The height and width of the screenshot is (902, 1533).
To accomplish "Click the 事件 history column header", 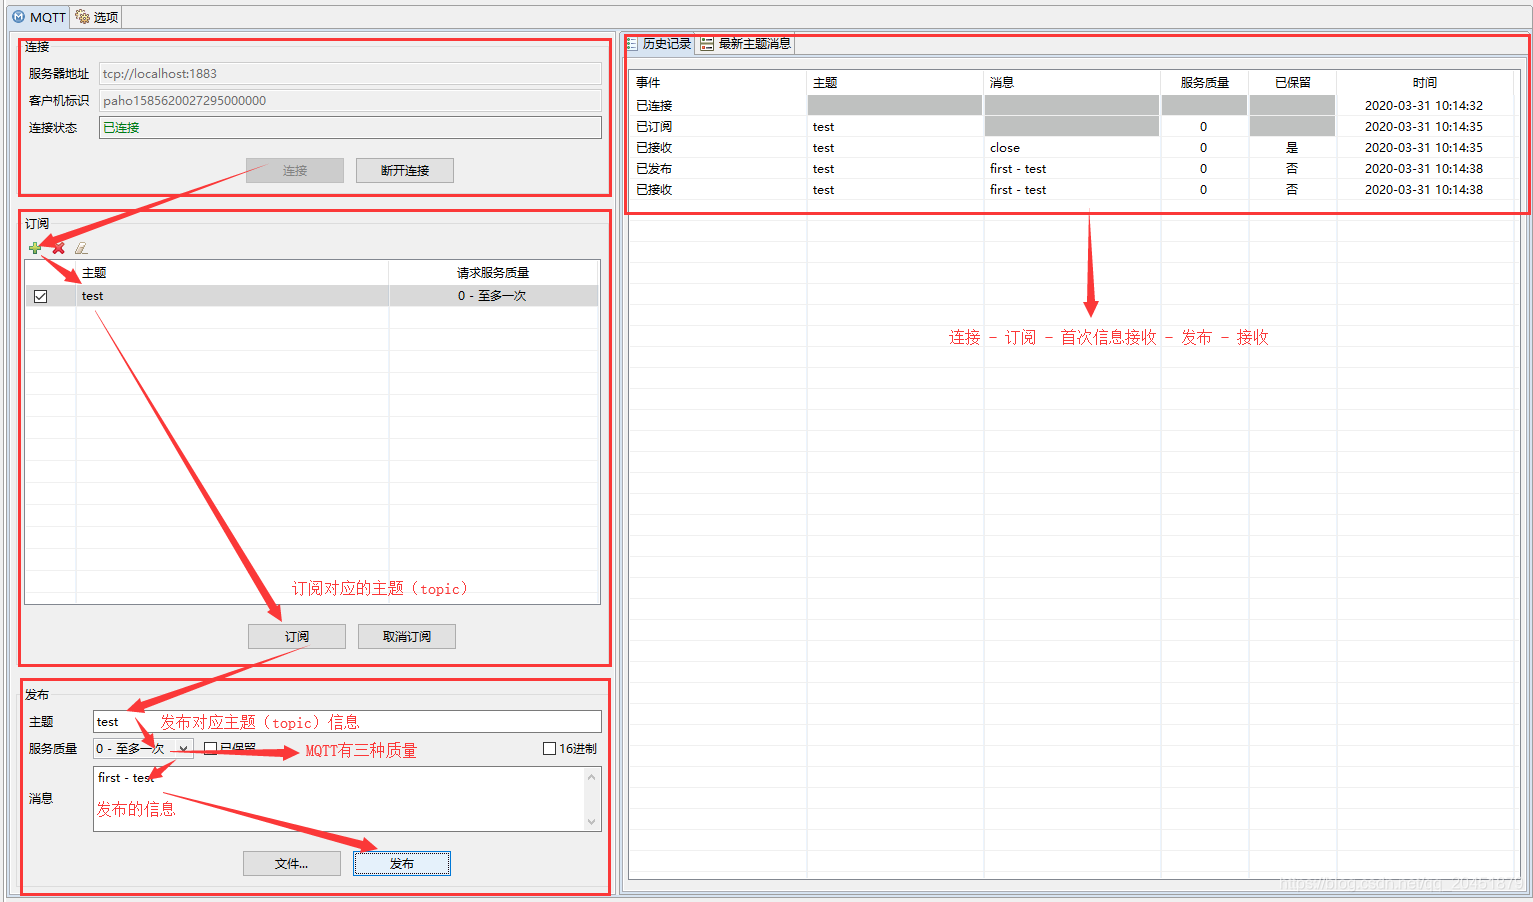I will click(x=718, y=82).
